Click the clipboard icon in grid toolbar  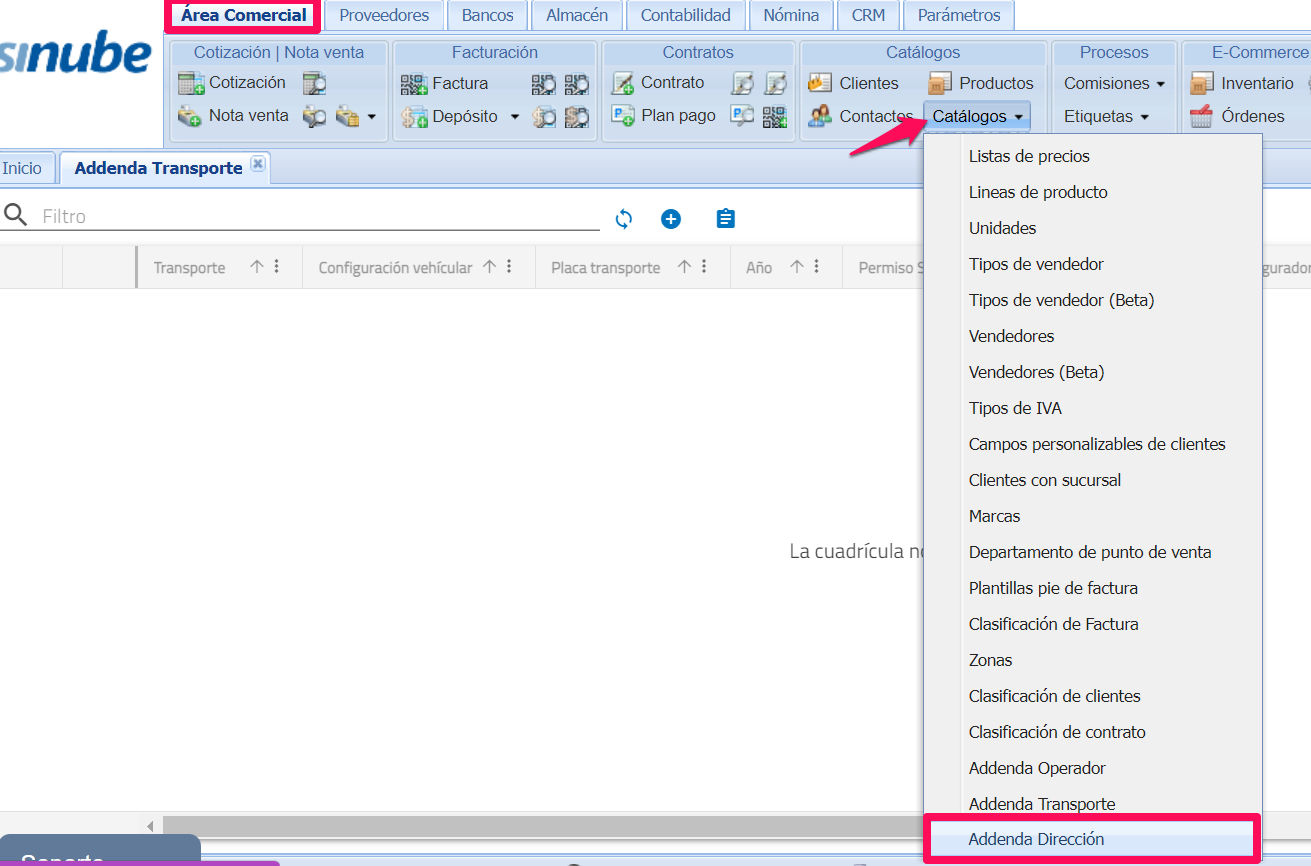pyautogui.click(x=726, y=219)
